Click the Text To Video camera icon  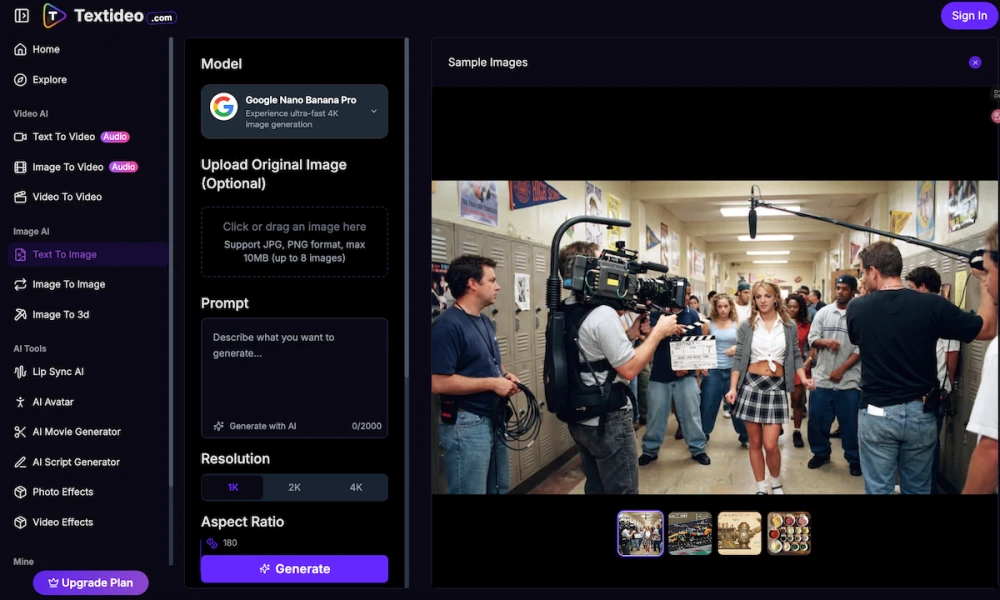[x=20, y=136]
